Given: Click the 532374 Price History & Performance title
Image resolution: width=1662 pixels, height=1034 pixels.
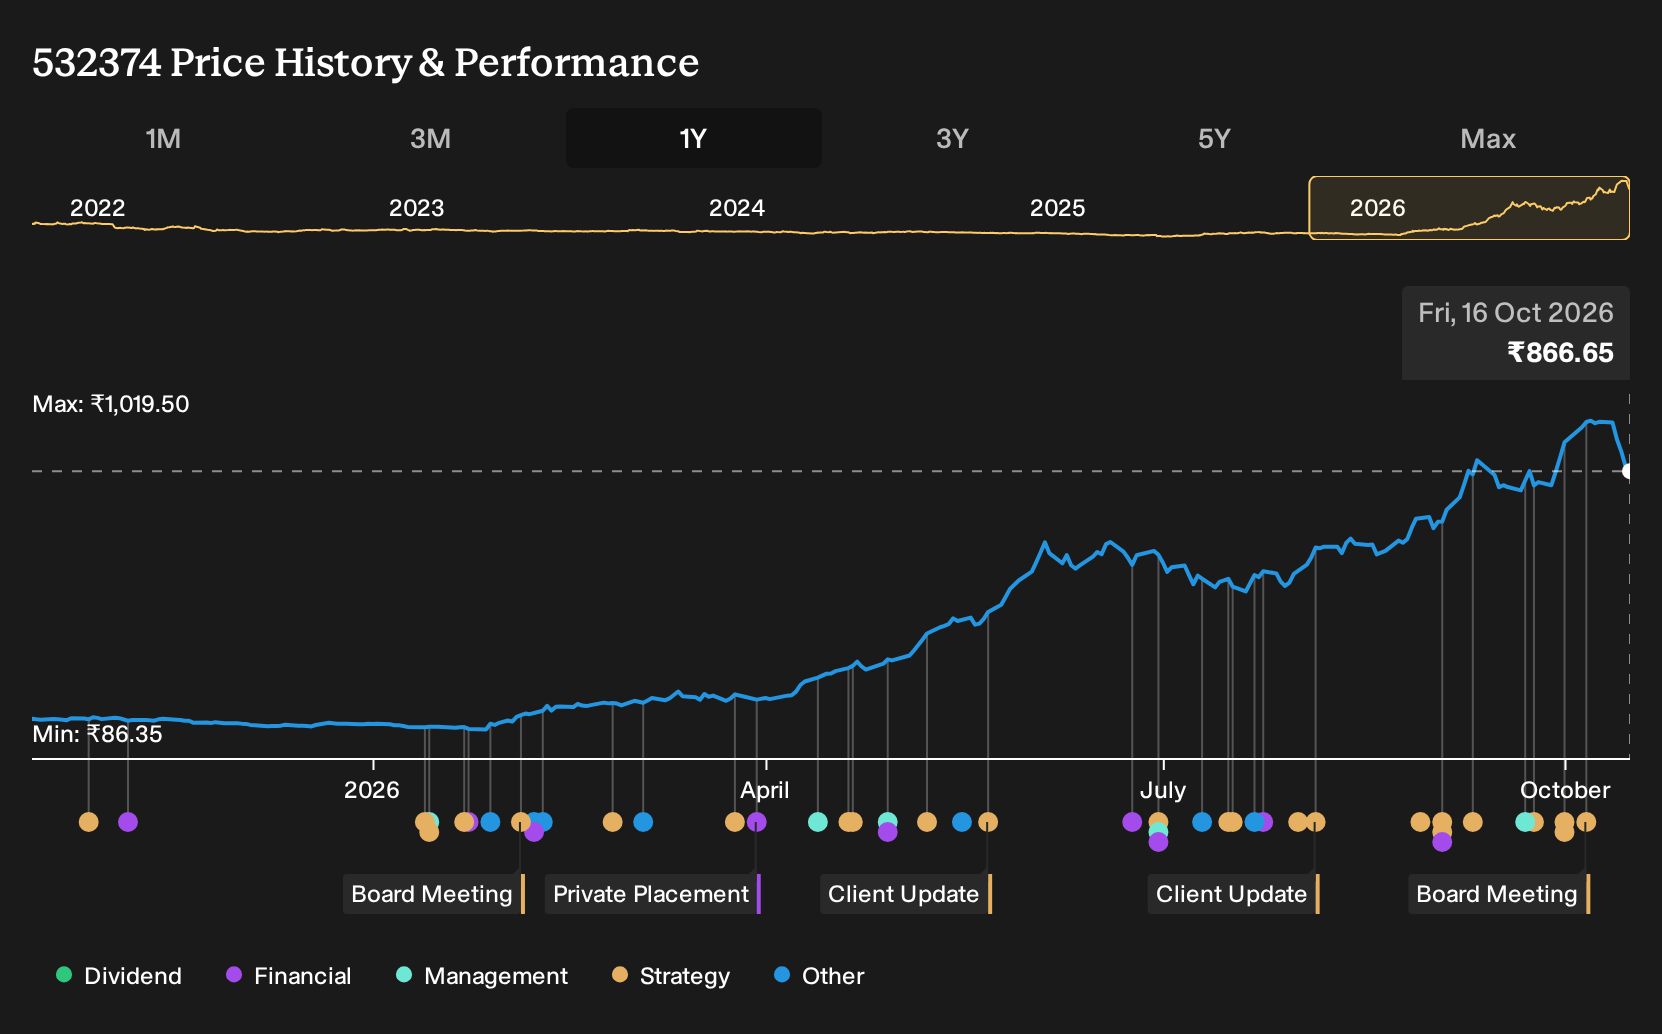Looking at the screenshot, I should 366,62.
